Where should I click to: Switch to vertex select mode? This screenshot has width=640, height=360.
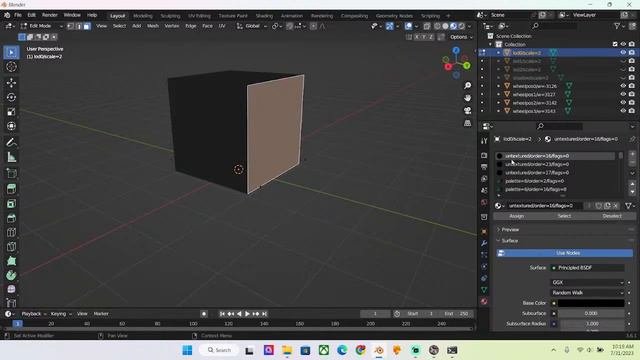pos(70,26)
